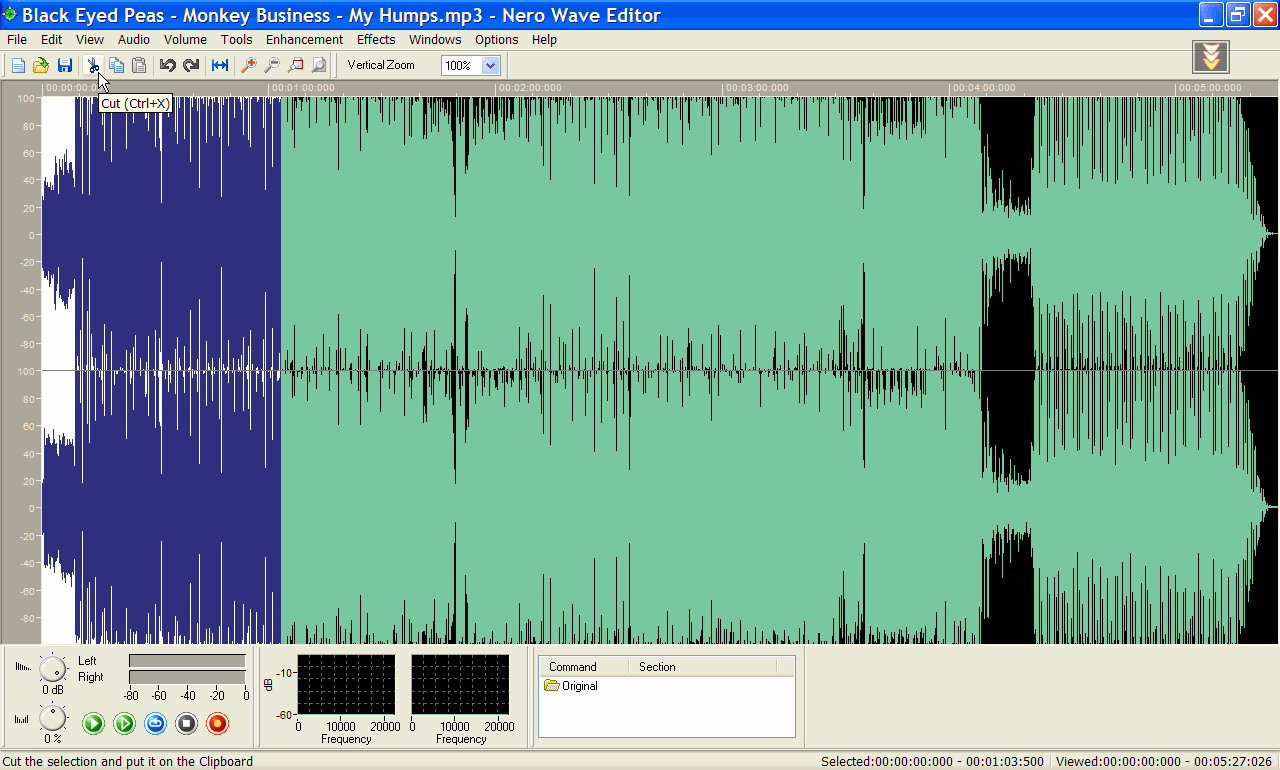Image resolution: width=1280 pixels, height=770 pixels.
Task: Click the application icon in title bar
Action: pyautogui.click(x=10, y=14)
